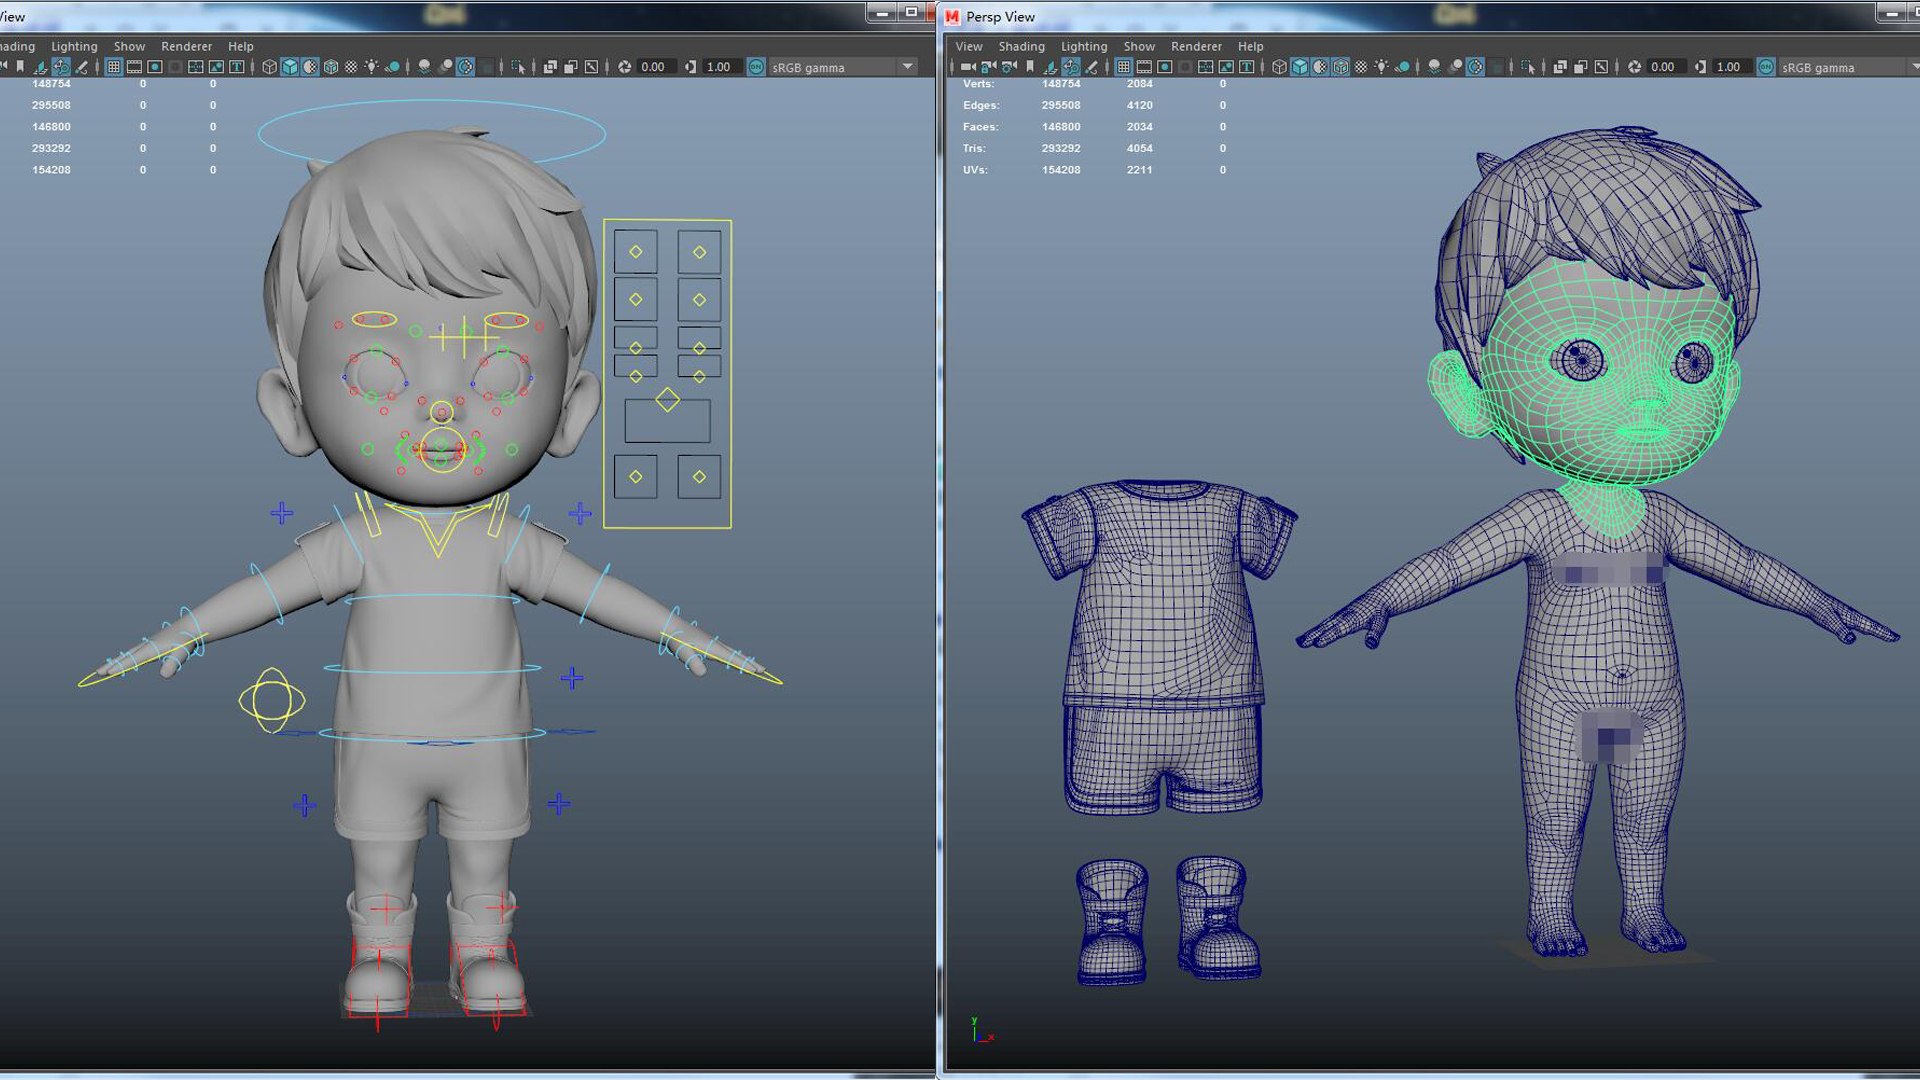Screen dimensions: 1920x1080
Task: Select Grease Pencil icon in Persp View toolbar
Action: (1091, 67)
